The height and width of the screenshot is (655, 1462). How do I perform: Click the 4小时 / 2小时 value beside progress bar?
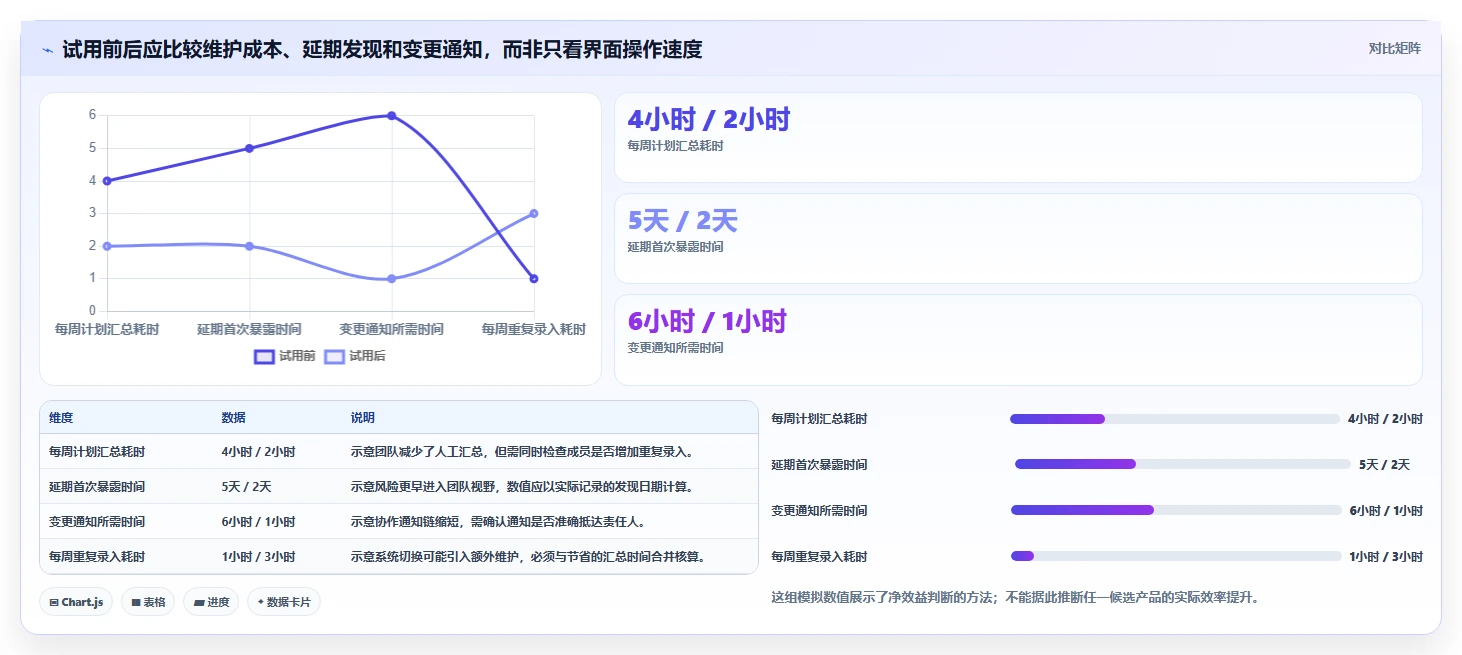[x=1385, y=419]
